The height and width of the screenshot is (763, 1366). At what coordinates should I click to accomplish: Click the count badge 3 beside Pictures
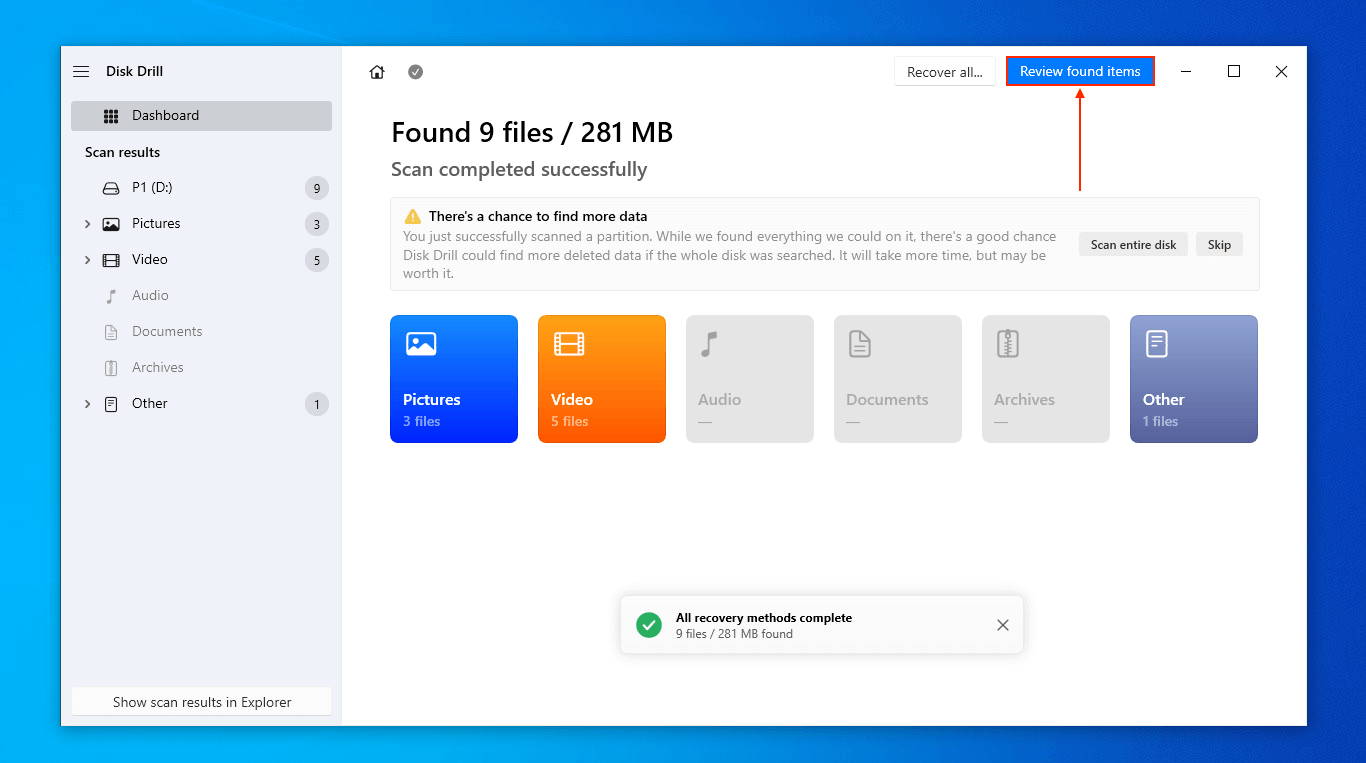click(317, 224)
